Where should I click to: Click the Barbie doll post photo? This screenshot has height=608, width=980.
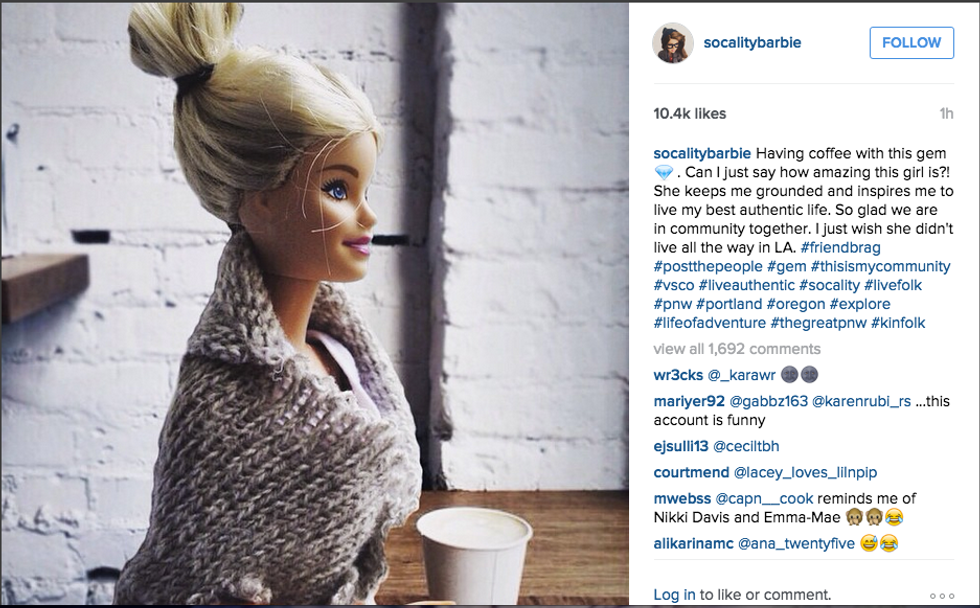tap(315, 304)
